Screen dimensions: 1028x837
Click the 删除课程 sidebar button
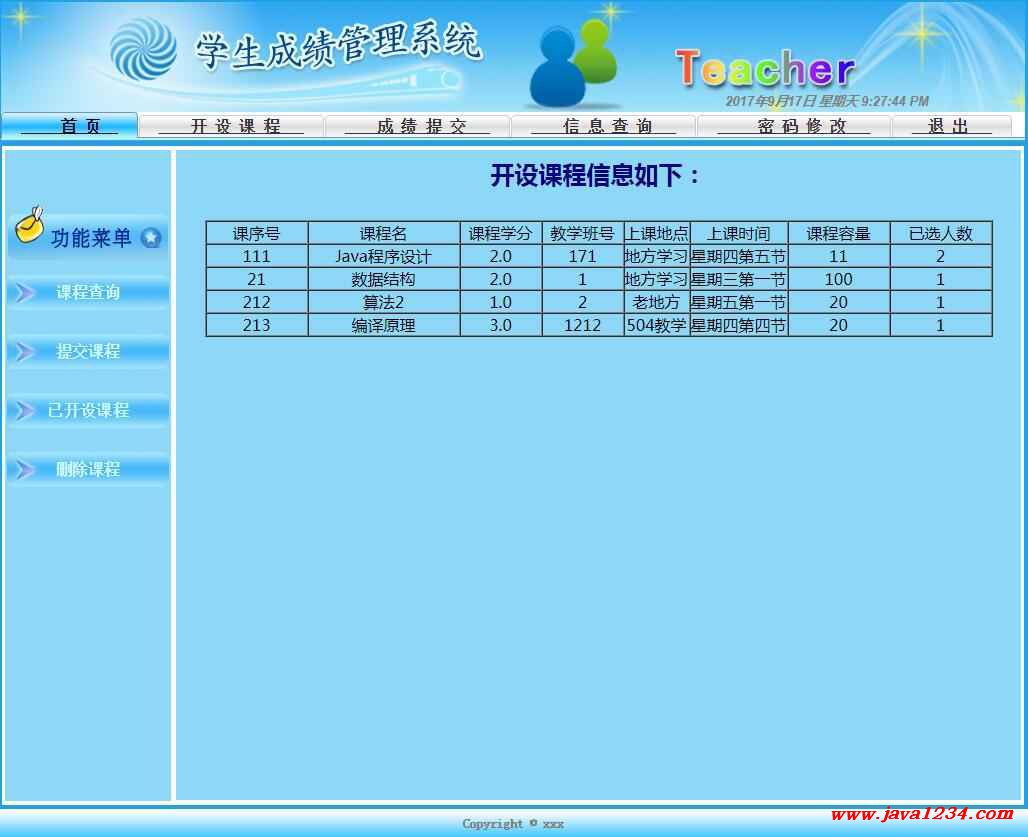(88, 470)
